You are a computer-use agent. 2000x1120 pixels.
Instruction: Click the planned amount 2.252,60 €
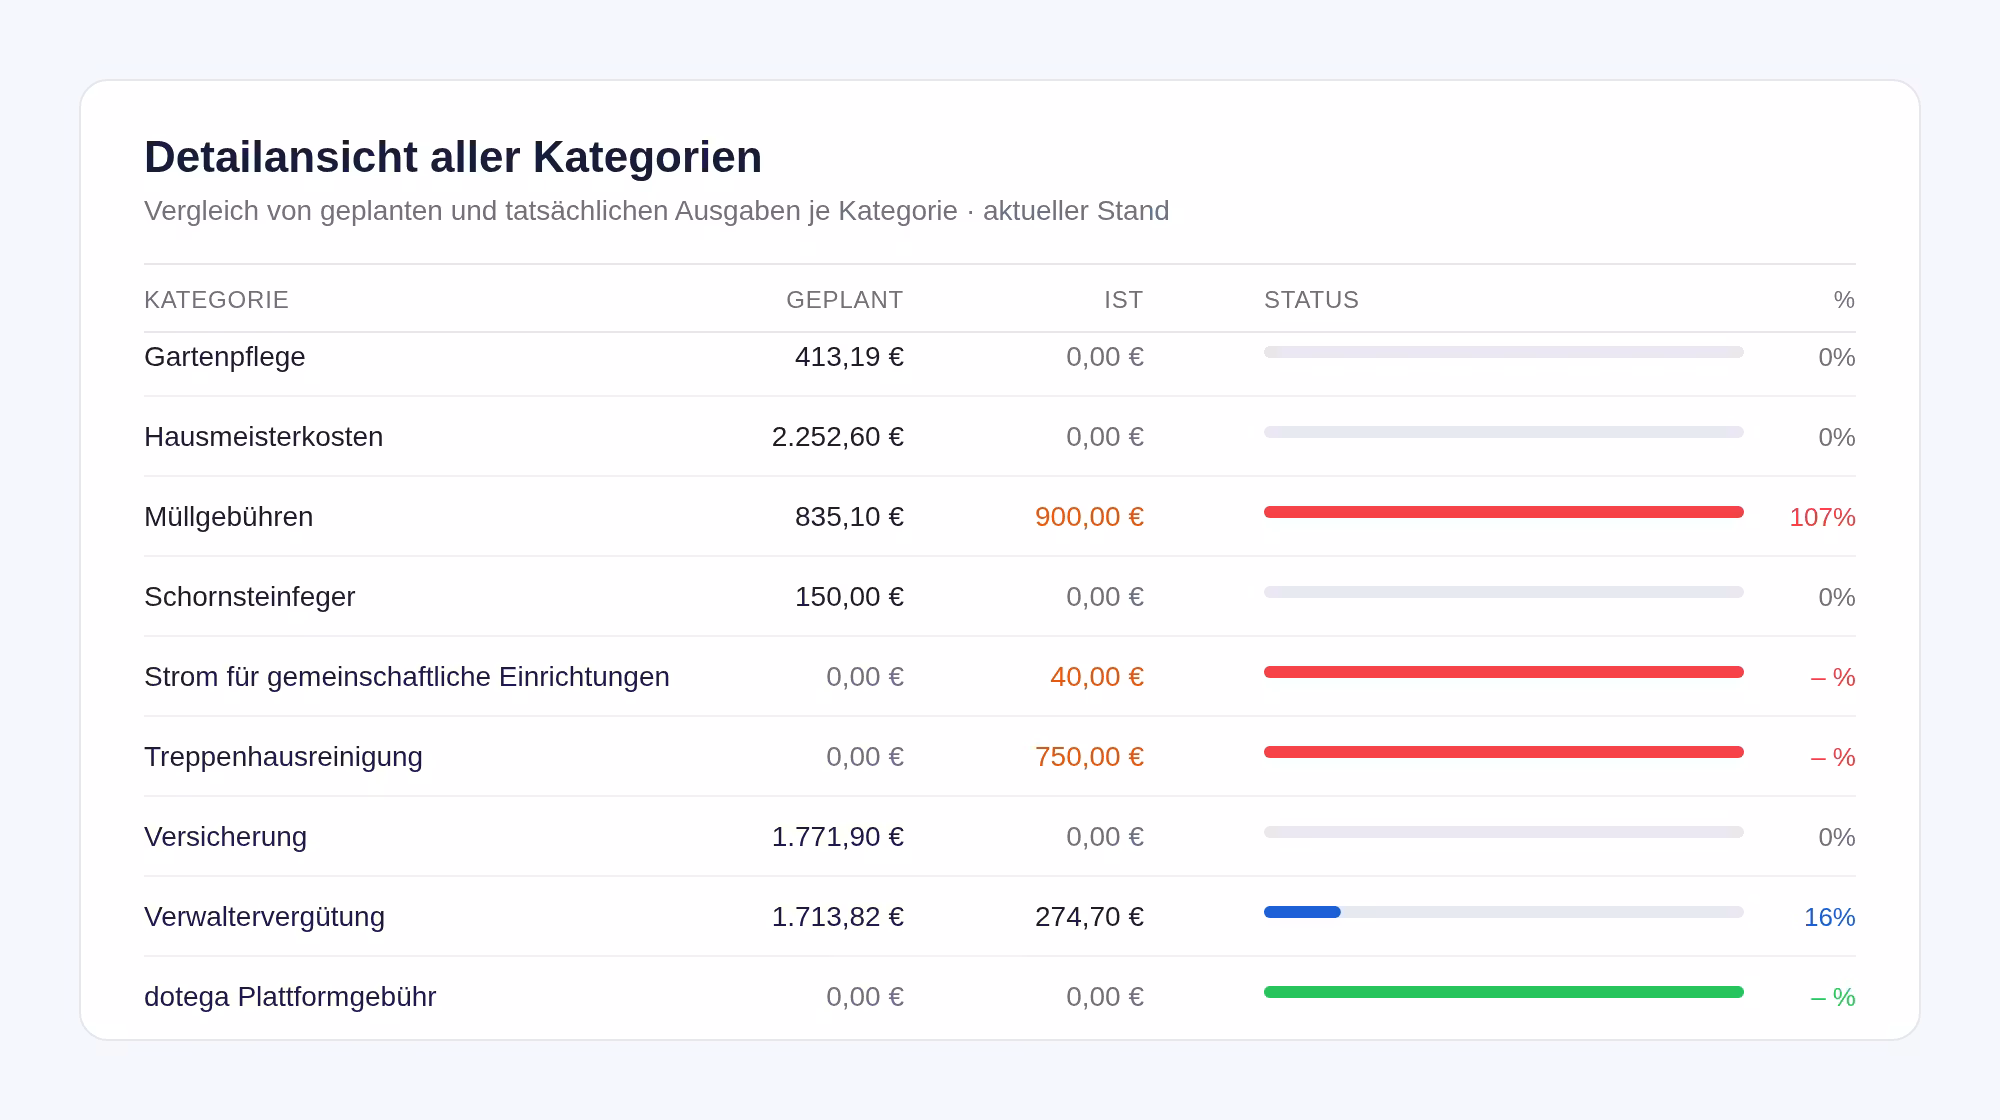pyautogui.click(x=838, y=437)
